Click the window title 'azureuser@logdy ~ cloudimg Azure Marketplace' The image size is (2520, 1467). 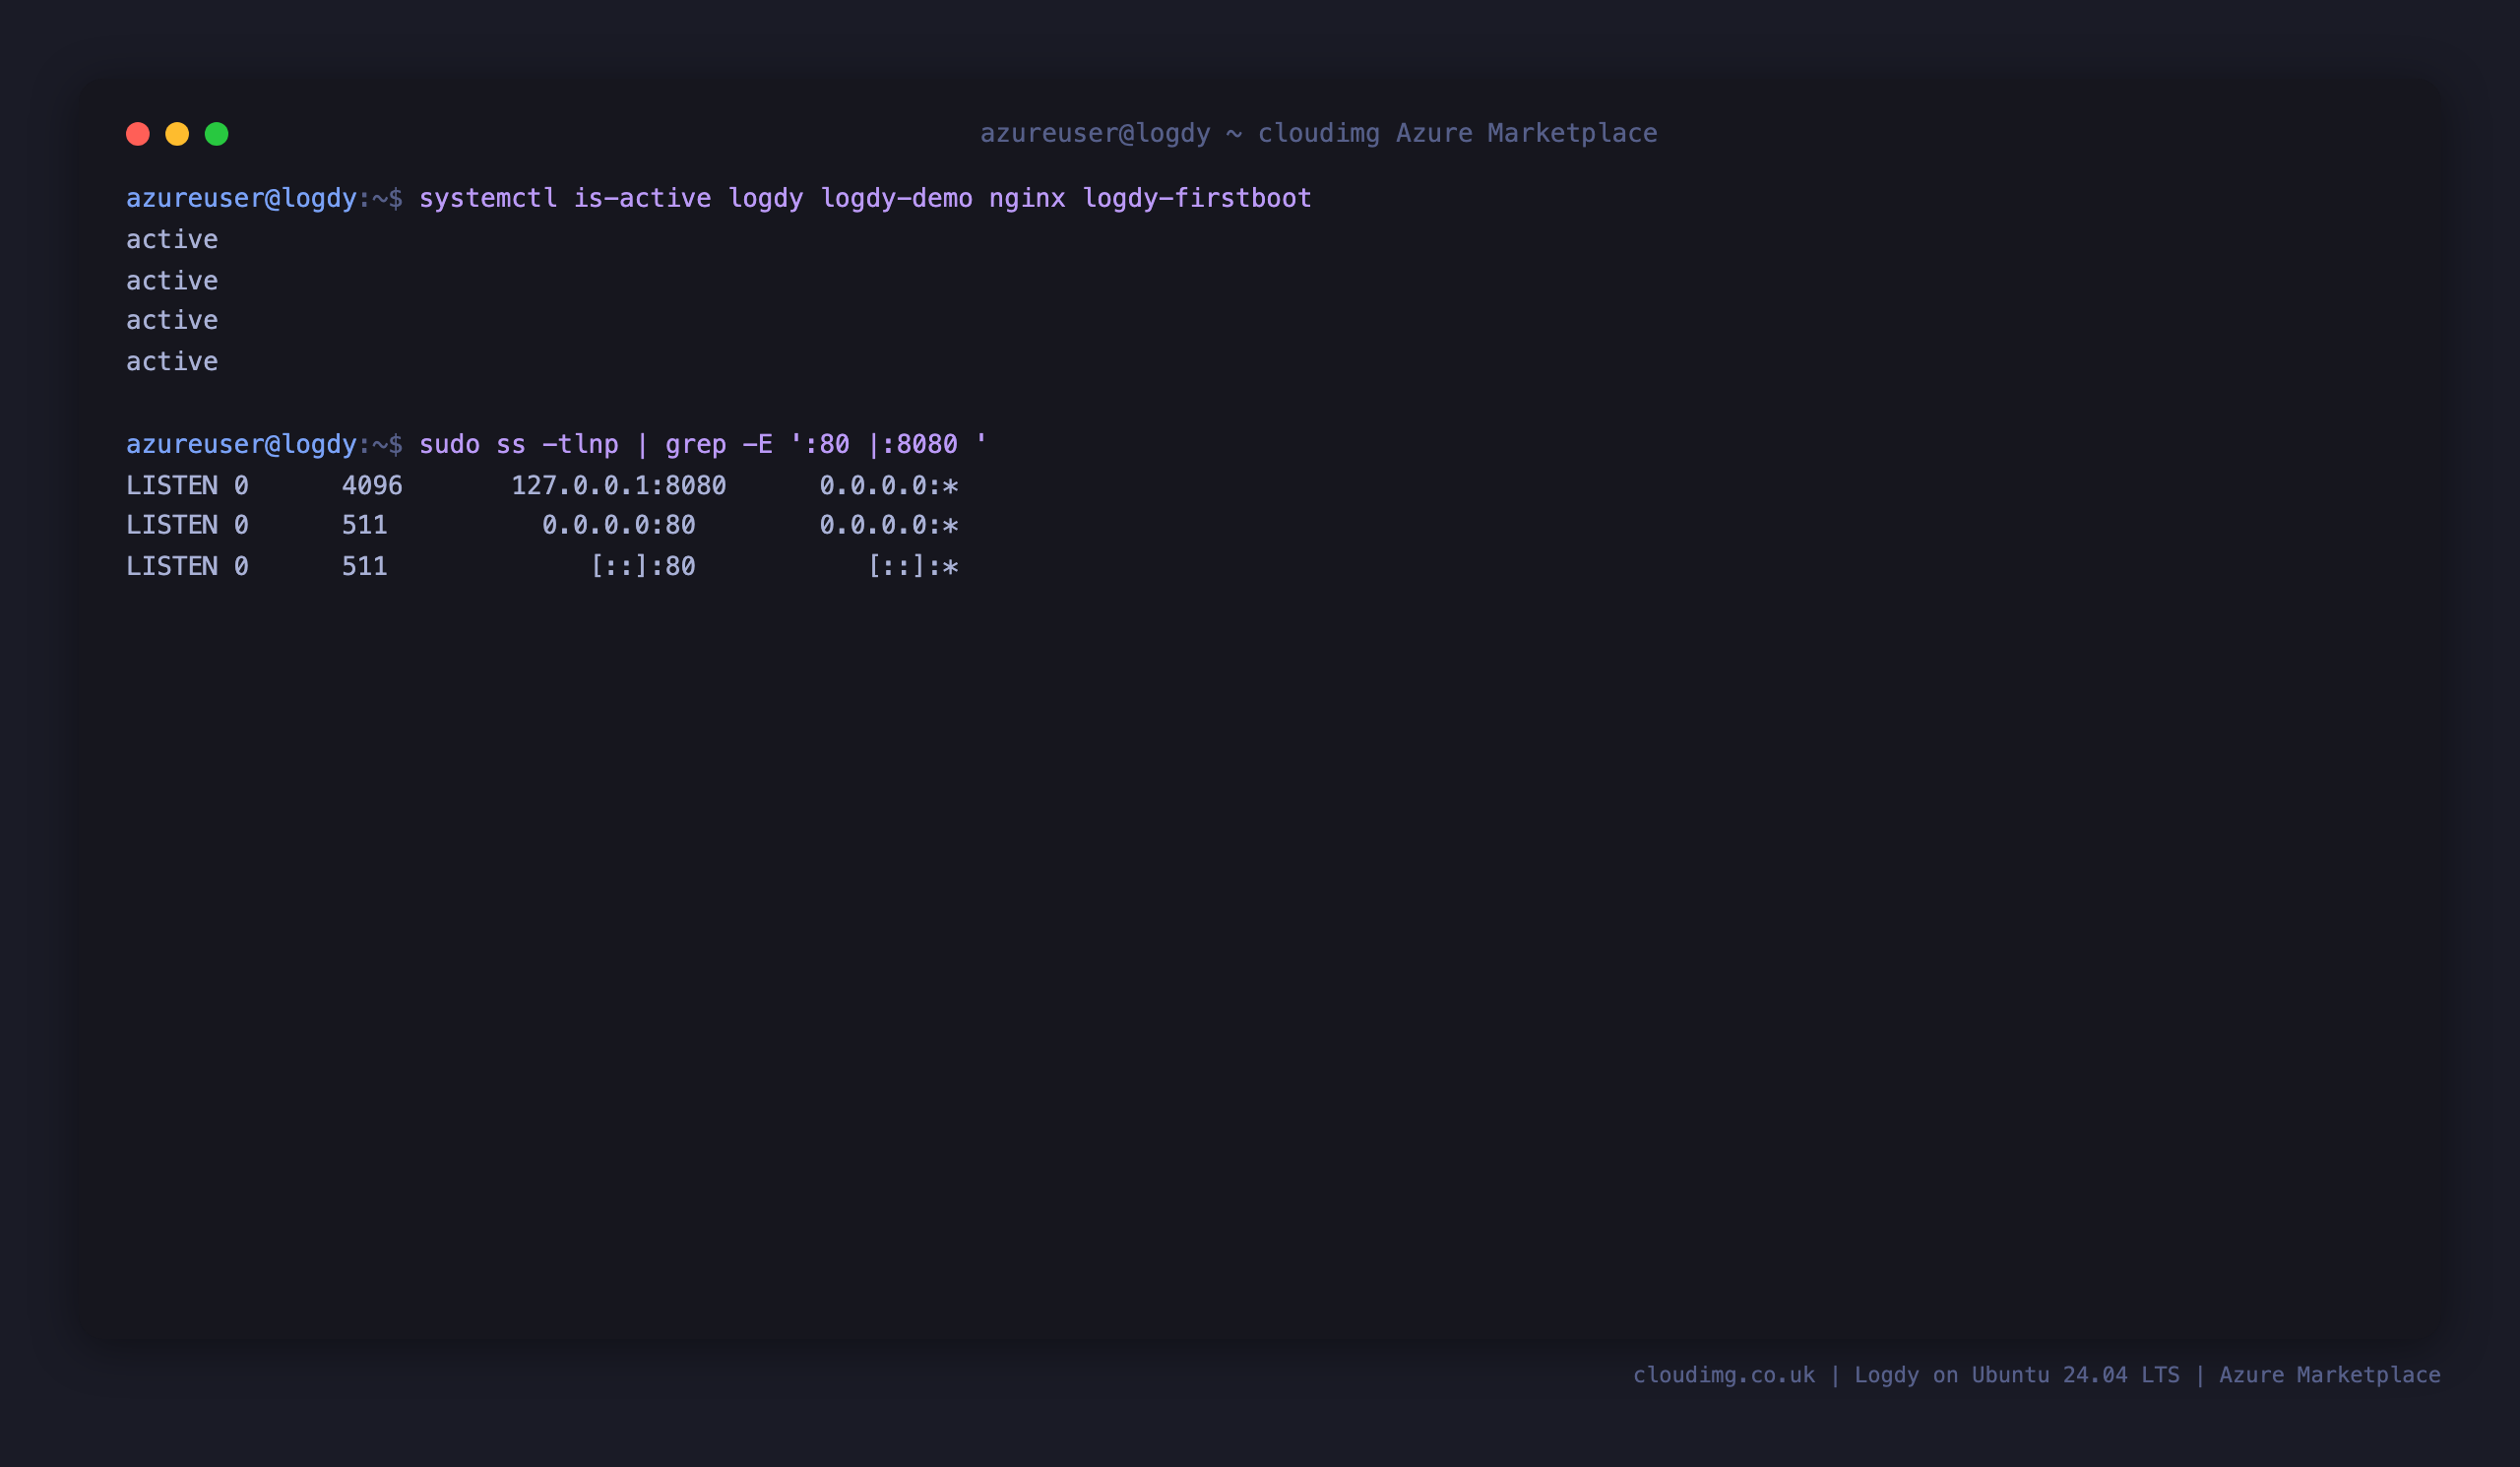click(x=1318, y=133)
